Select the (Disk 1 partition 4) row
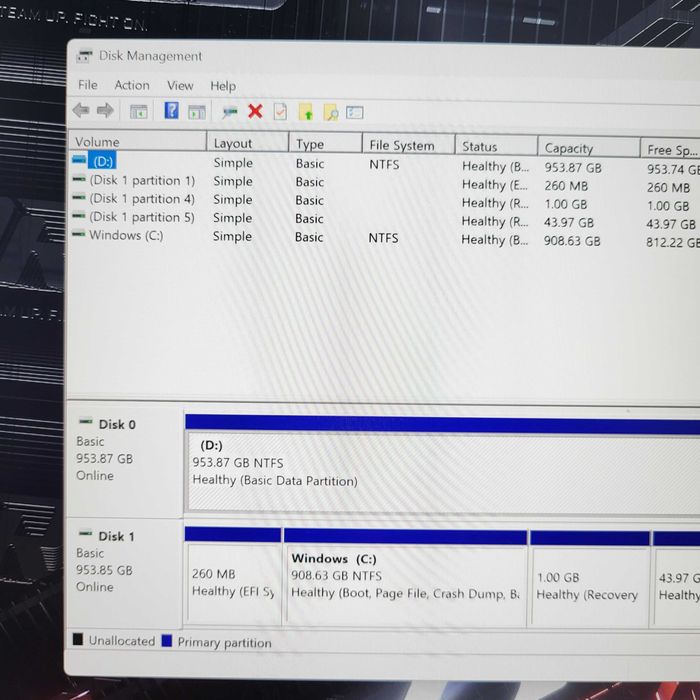 coord(384,201)
